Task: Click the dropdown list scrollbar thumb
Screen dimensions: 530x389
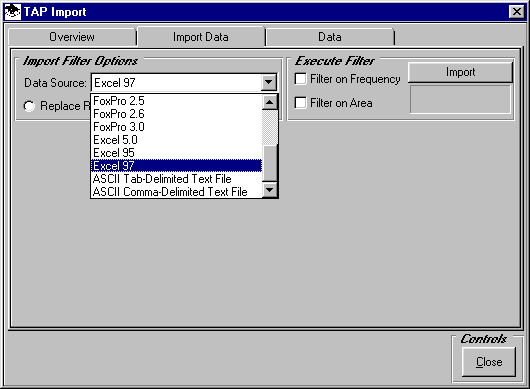Action: coord(269,164)
